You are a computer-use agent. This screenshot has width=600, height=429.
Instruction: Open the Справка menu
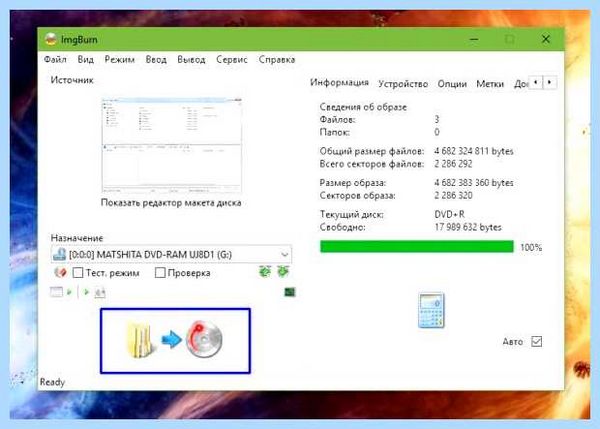pyautogui.click(x=277, y=60)
